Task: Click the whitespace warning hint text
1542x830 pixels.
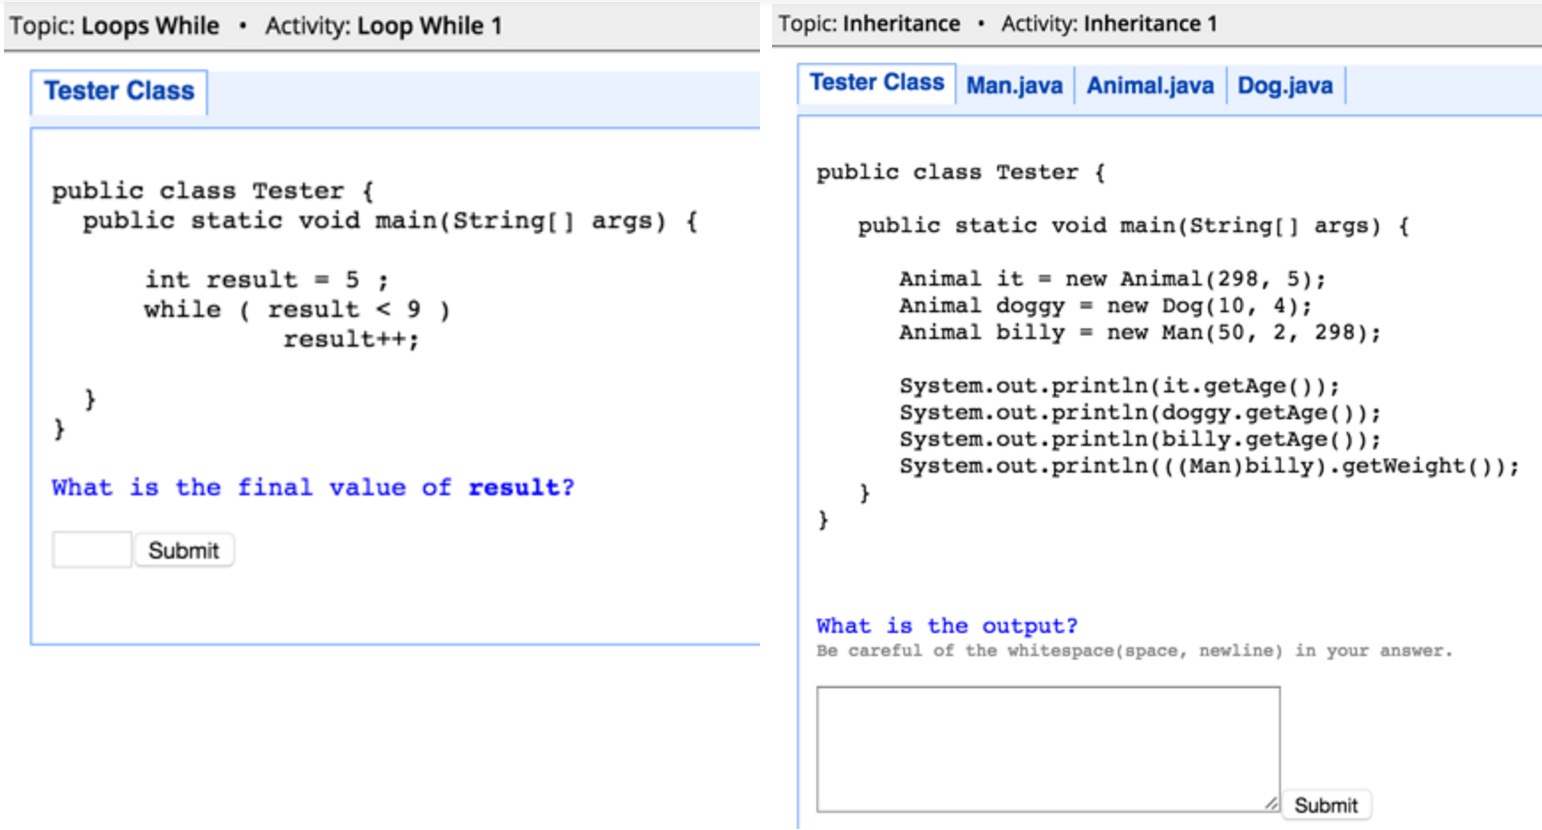Action: pos(1134,651)
